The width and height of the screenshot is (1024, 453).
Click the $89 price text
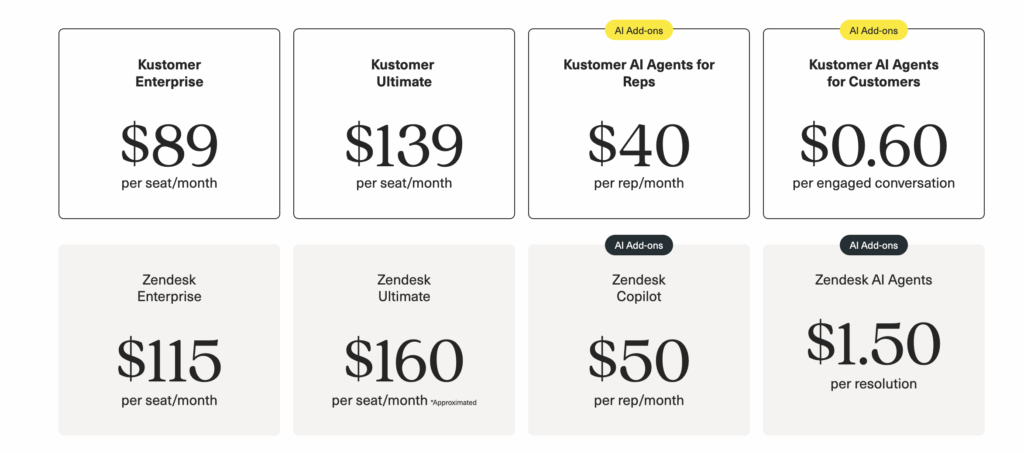coord(169,145)
